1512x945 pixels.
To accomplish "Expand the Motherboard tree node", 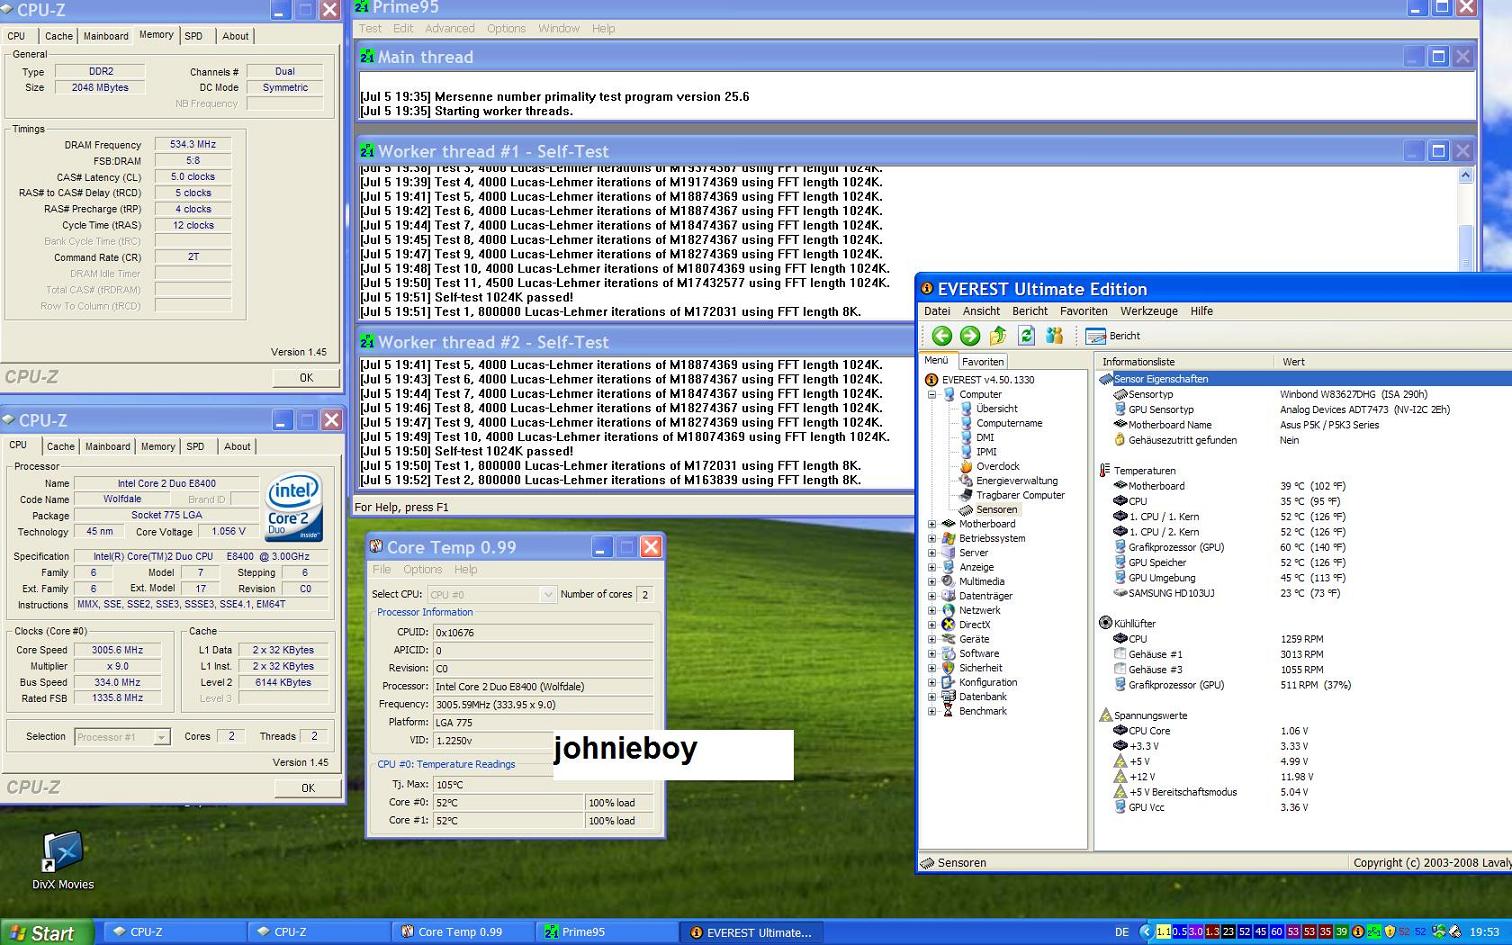I will pos(932,524).
